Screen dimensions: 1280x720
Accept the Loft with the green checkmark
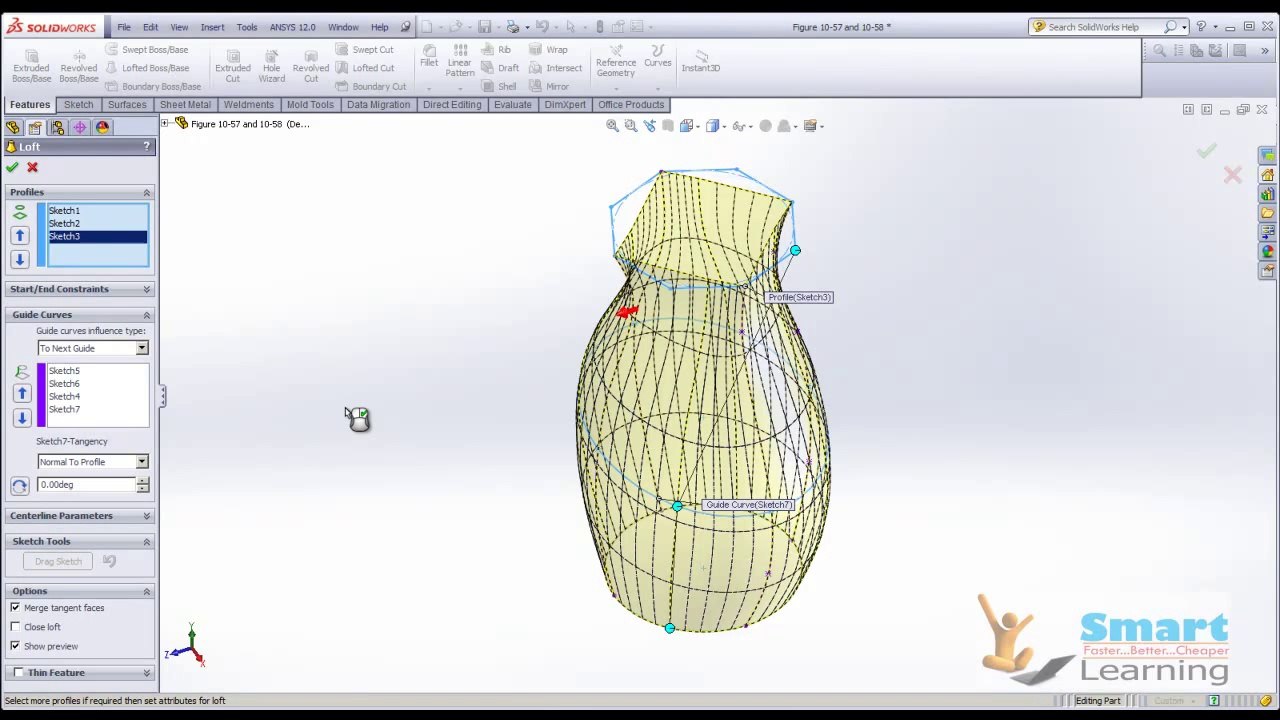click(x=12, y=168)
